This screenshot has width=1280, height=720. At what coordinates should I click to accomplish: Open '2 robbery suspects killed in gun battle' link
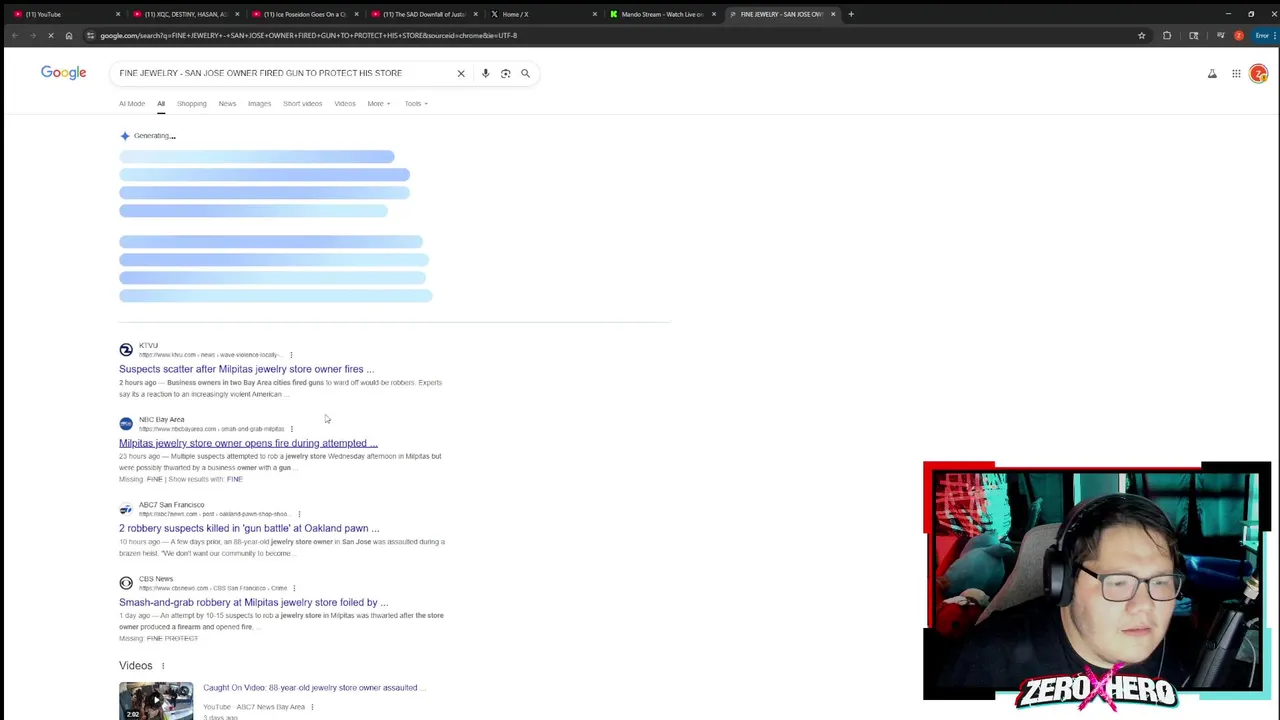click(249, 528)
